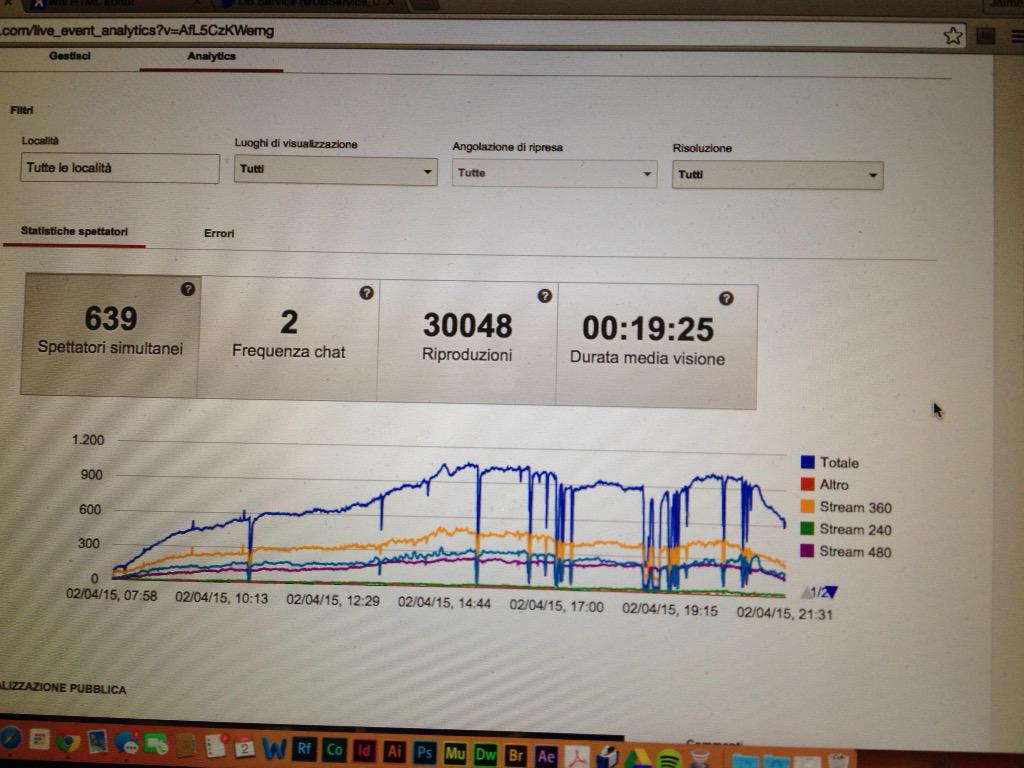Open Calendar from the dock
Viewport: 1024px width, 768px height.
pos(244,747)
